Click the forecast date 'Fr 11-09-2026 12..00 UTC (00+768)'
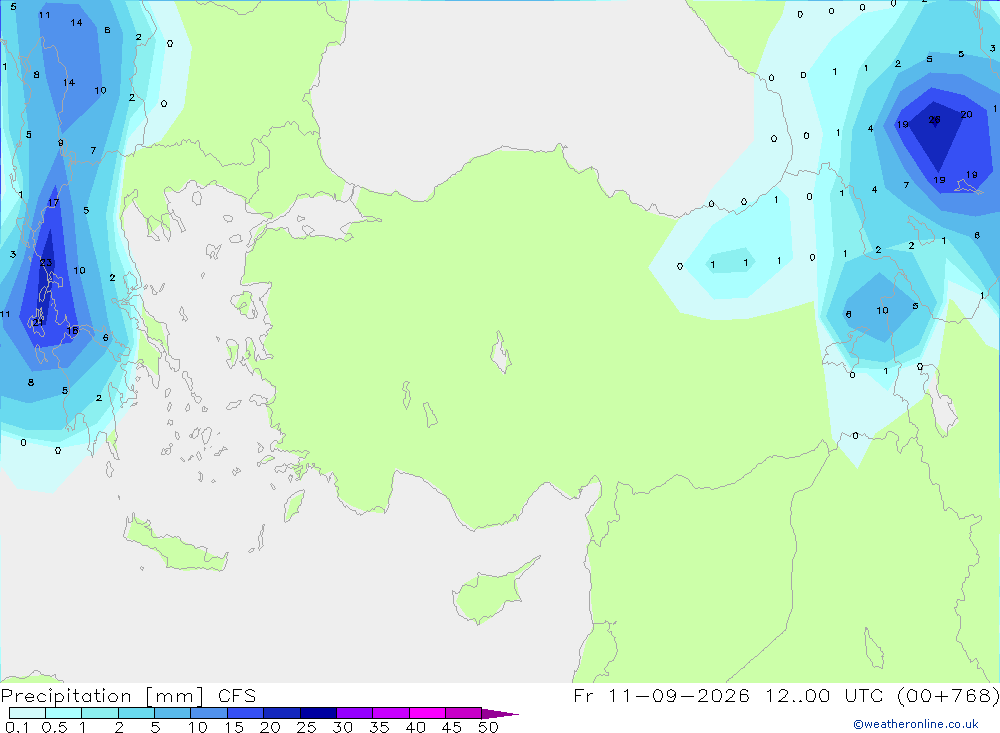 coord(786,695)
